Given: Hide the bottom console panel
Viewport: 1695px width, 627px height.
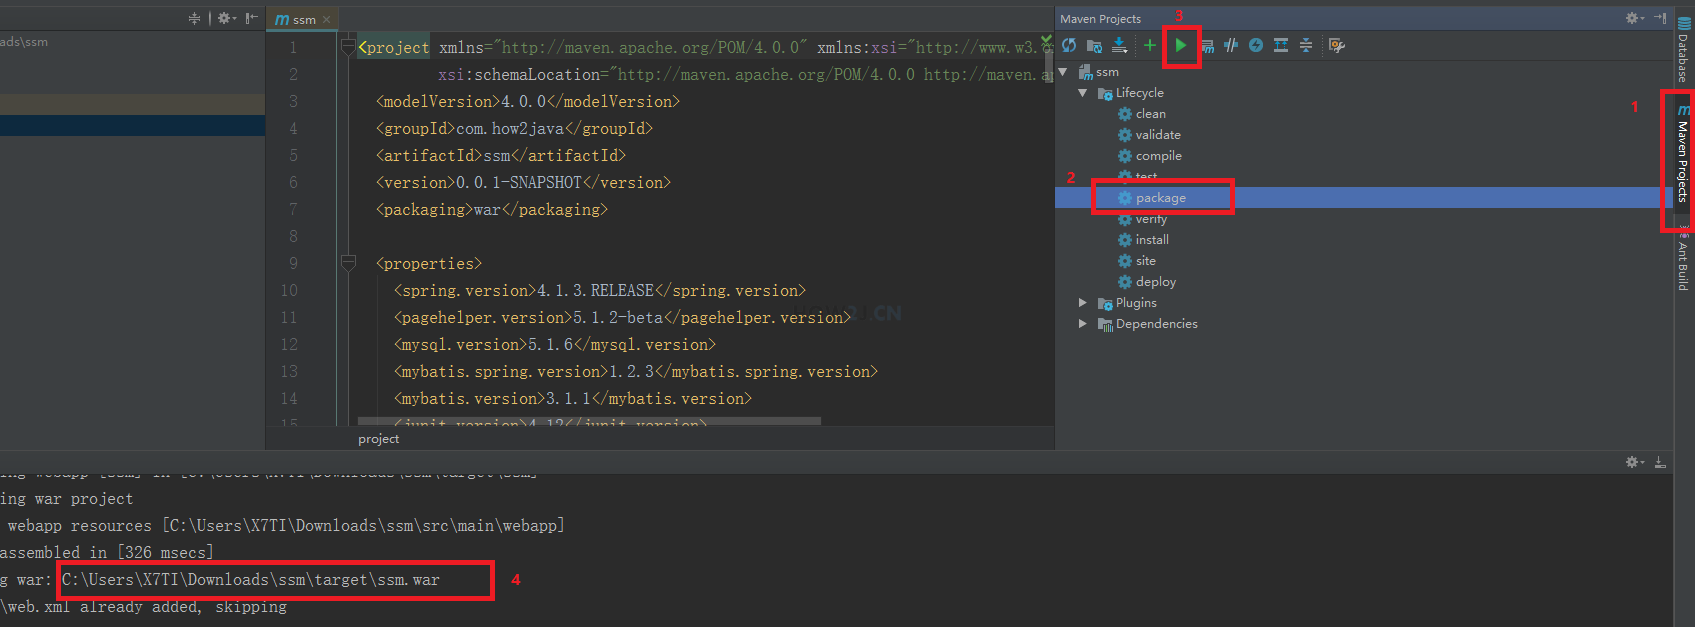Looking at the screenshot, I should pos(1660,462).
